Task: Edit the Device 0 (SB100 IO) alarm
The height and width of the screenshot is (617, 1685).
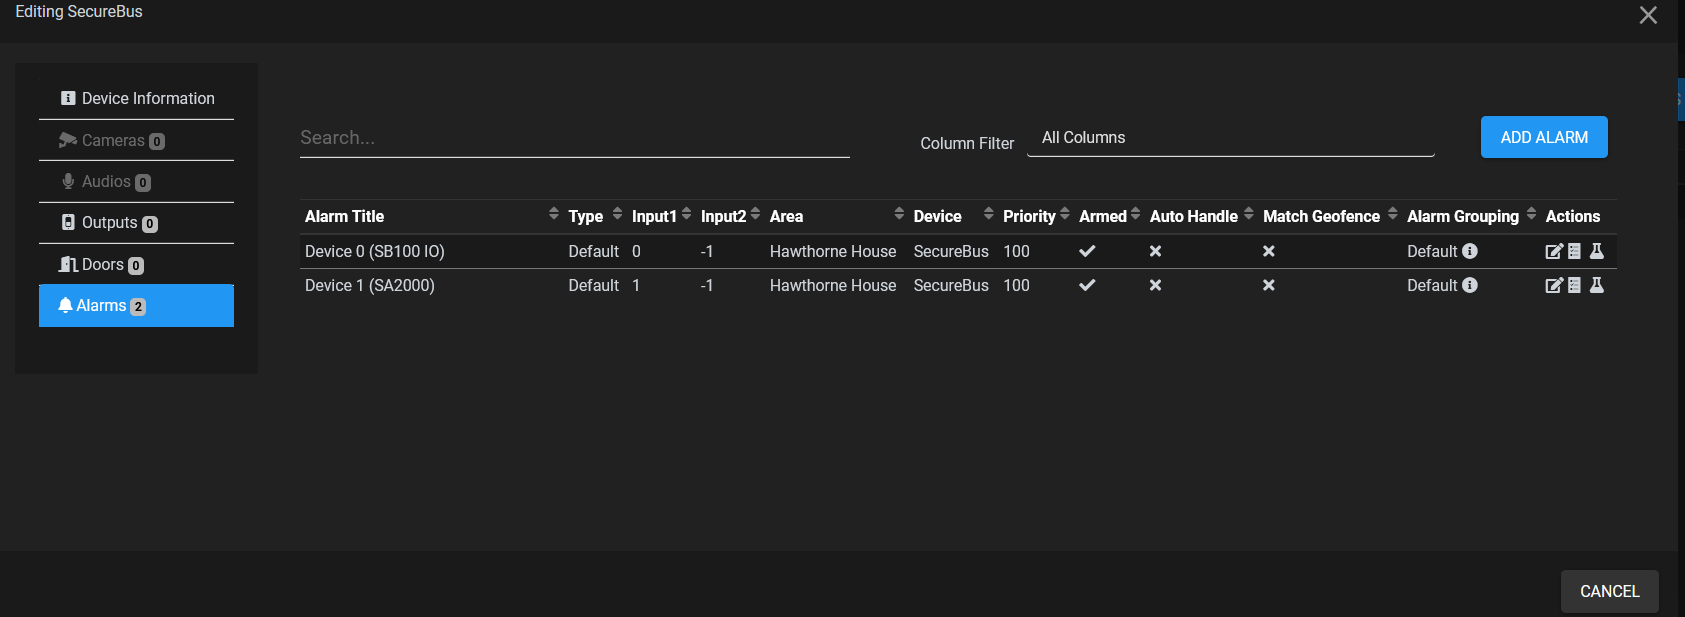Action: click(x=1553, y=252)
